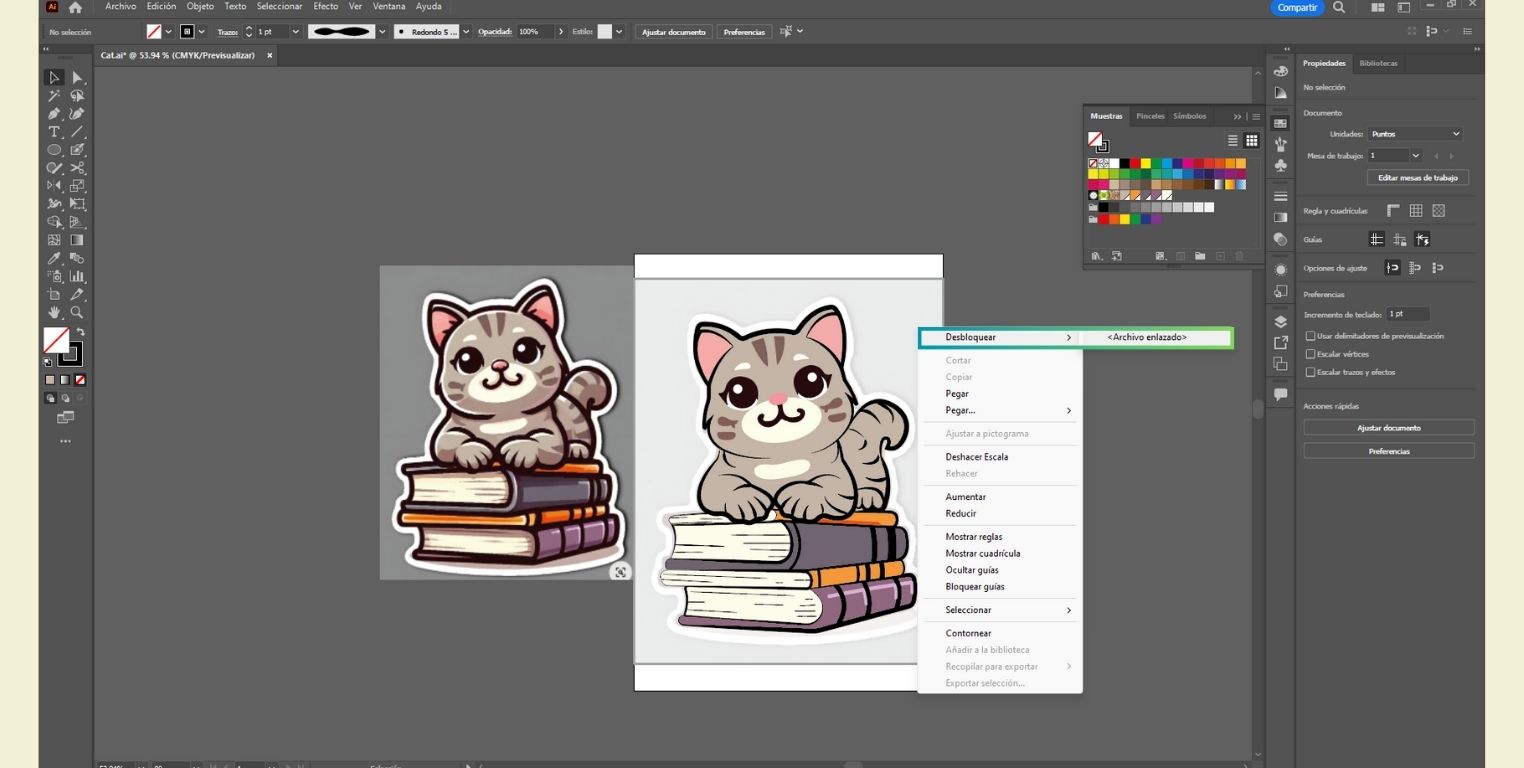Select the Lasso tool
Screen dimensions: 1524x768
(x=77, y=96)
